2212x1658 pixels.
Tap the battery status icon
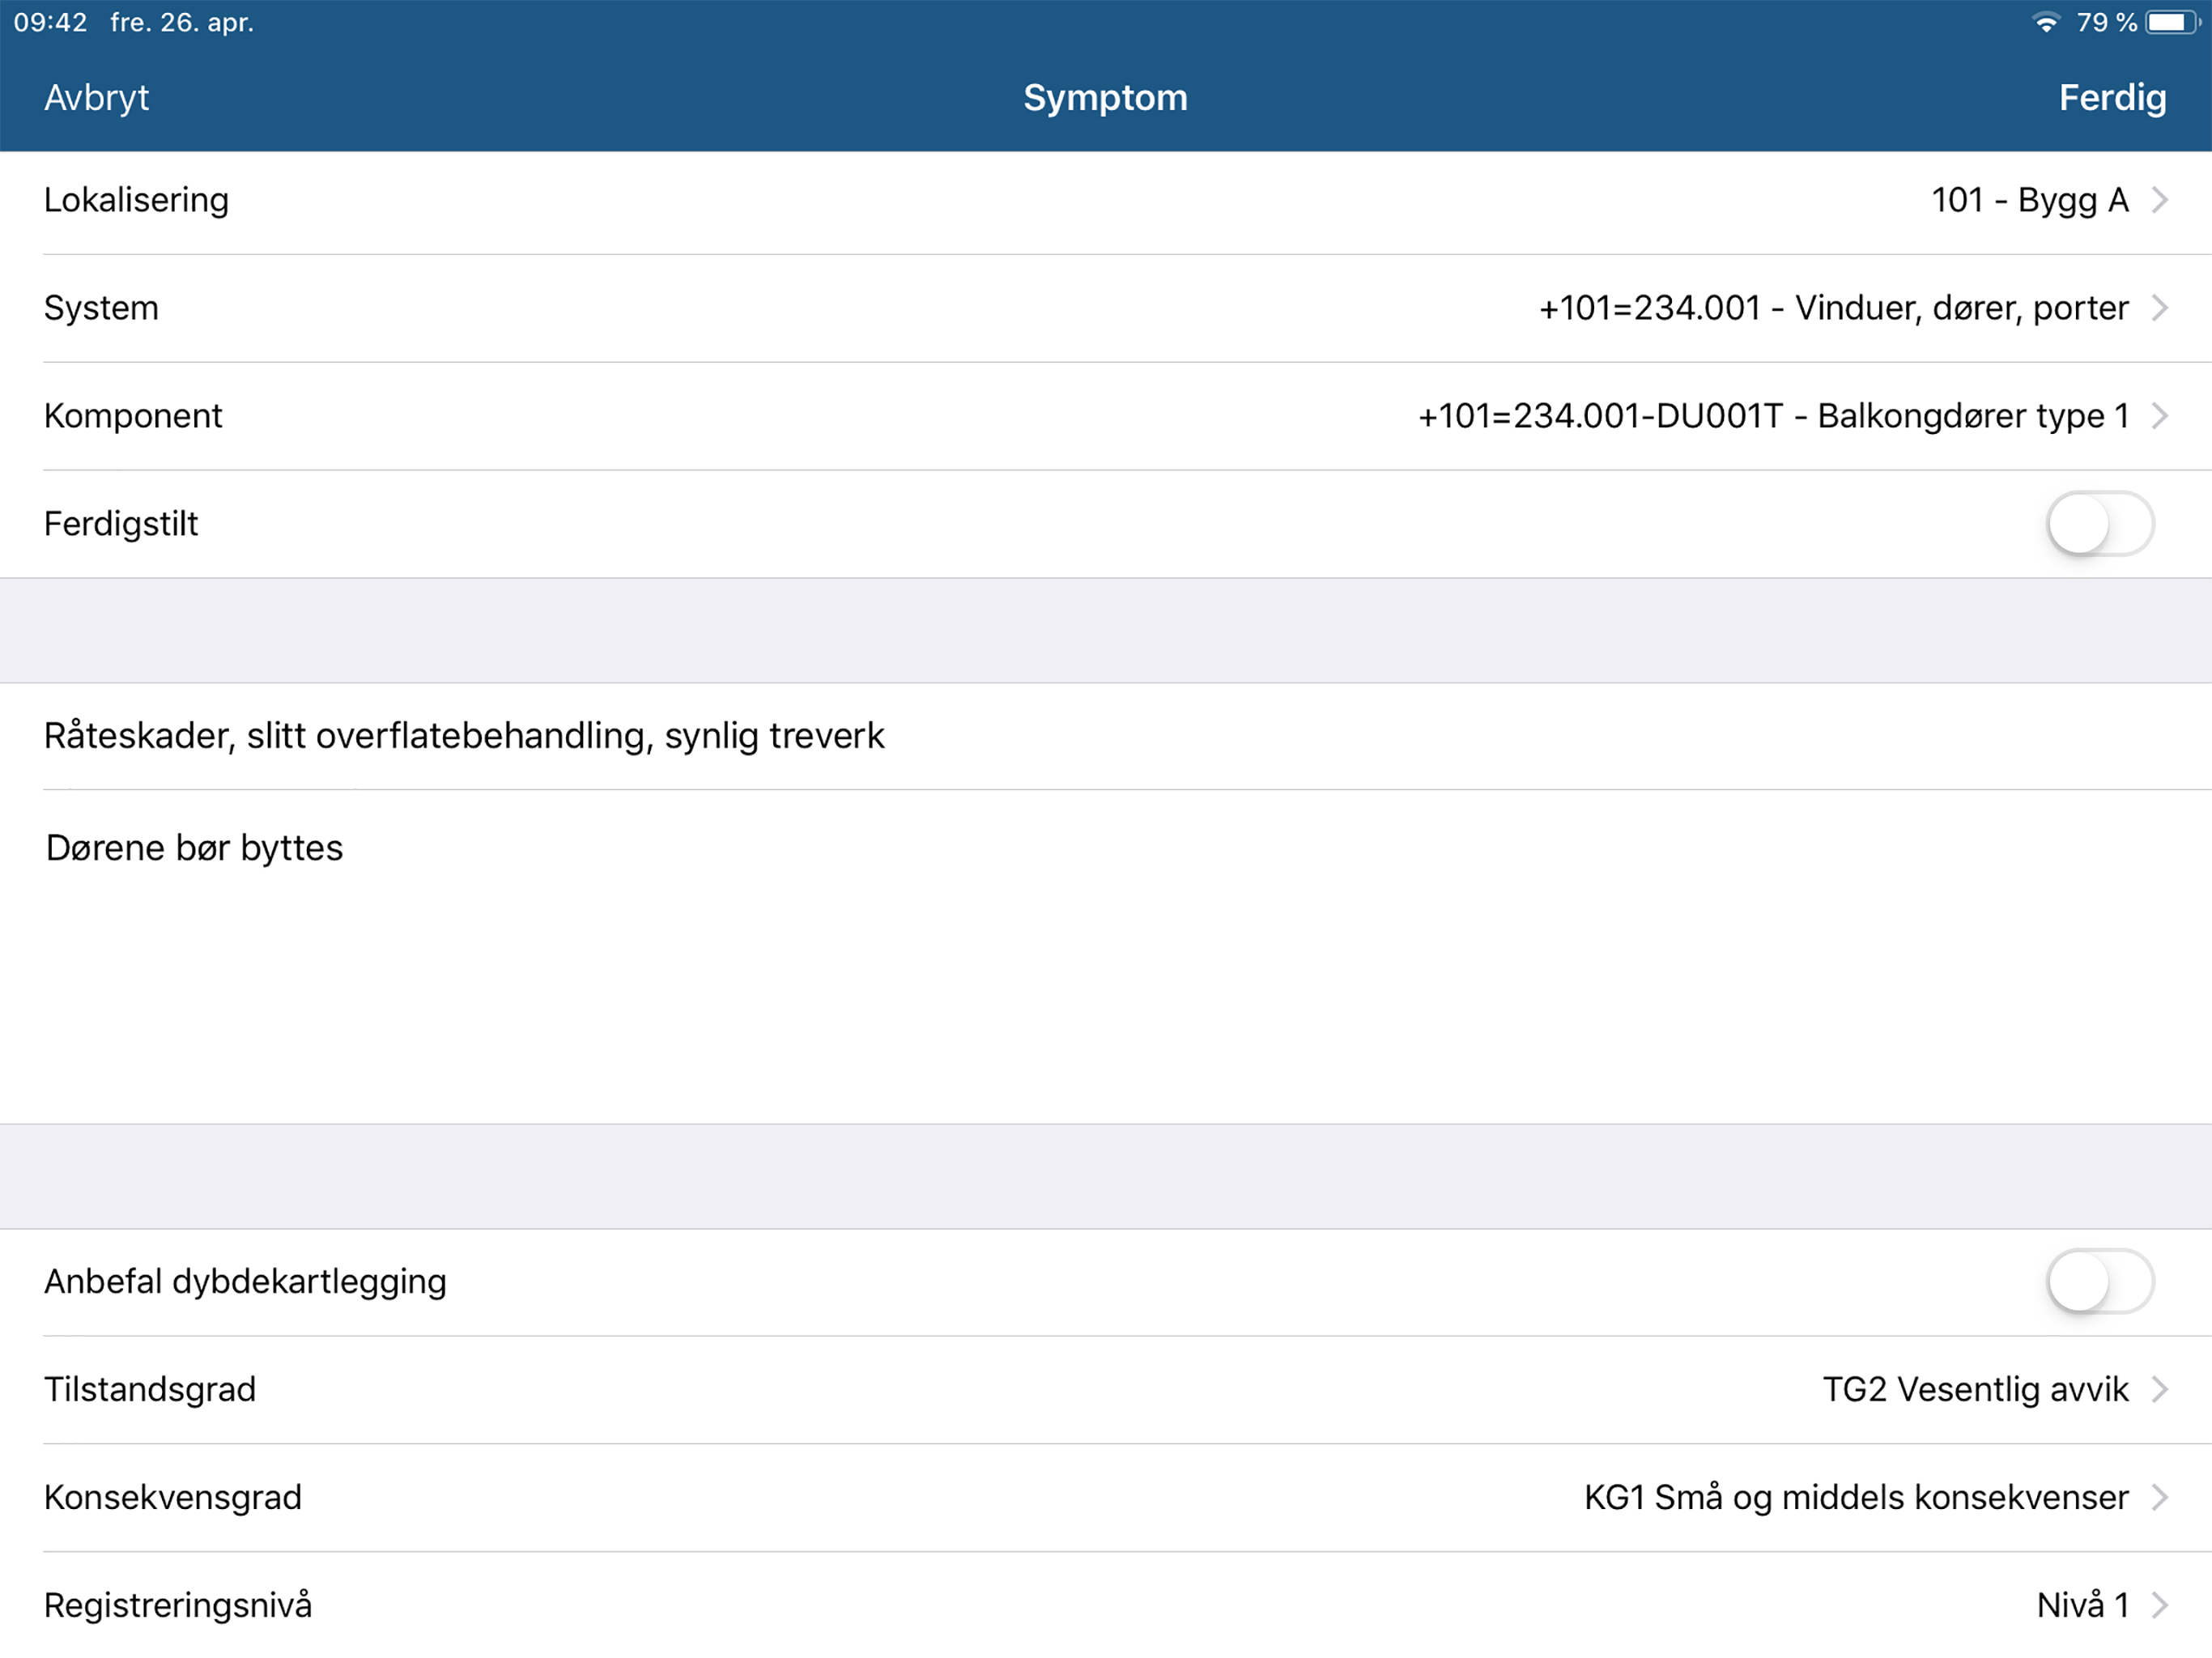[2172, 23]
